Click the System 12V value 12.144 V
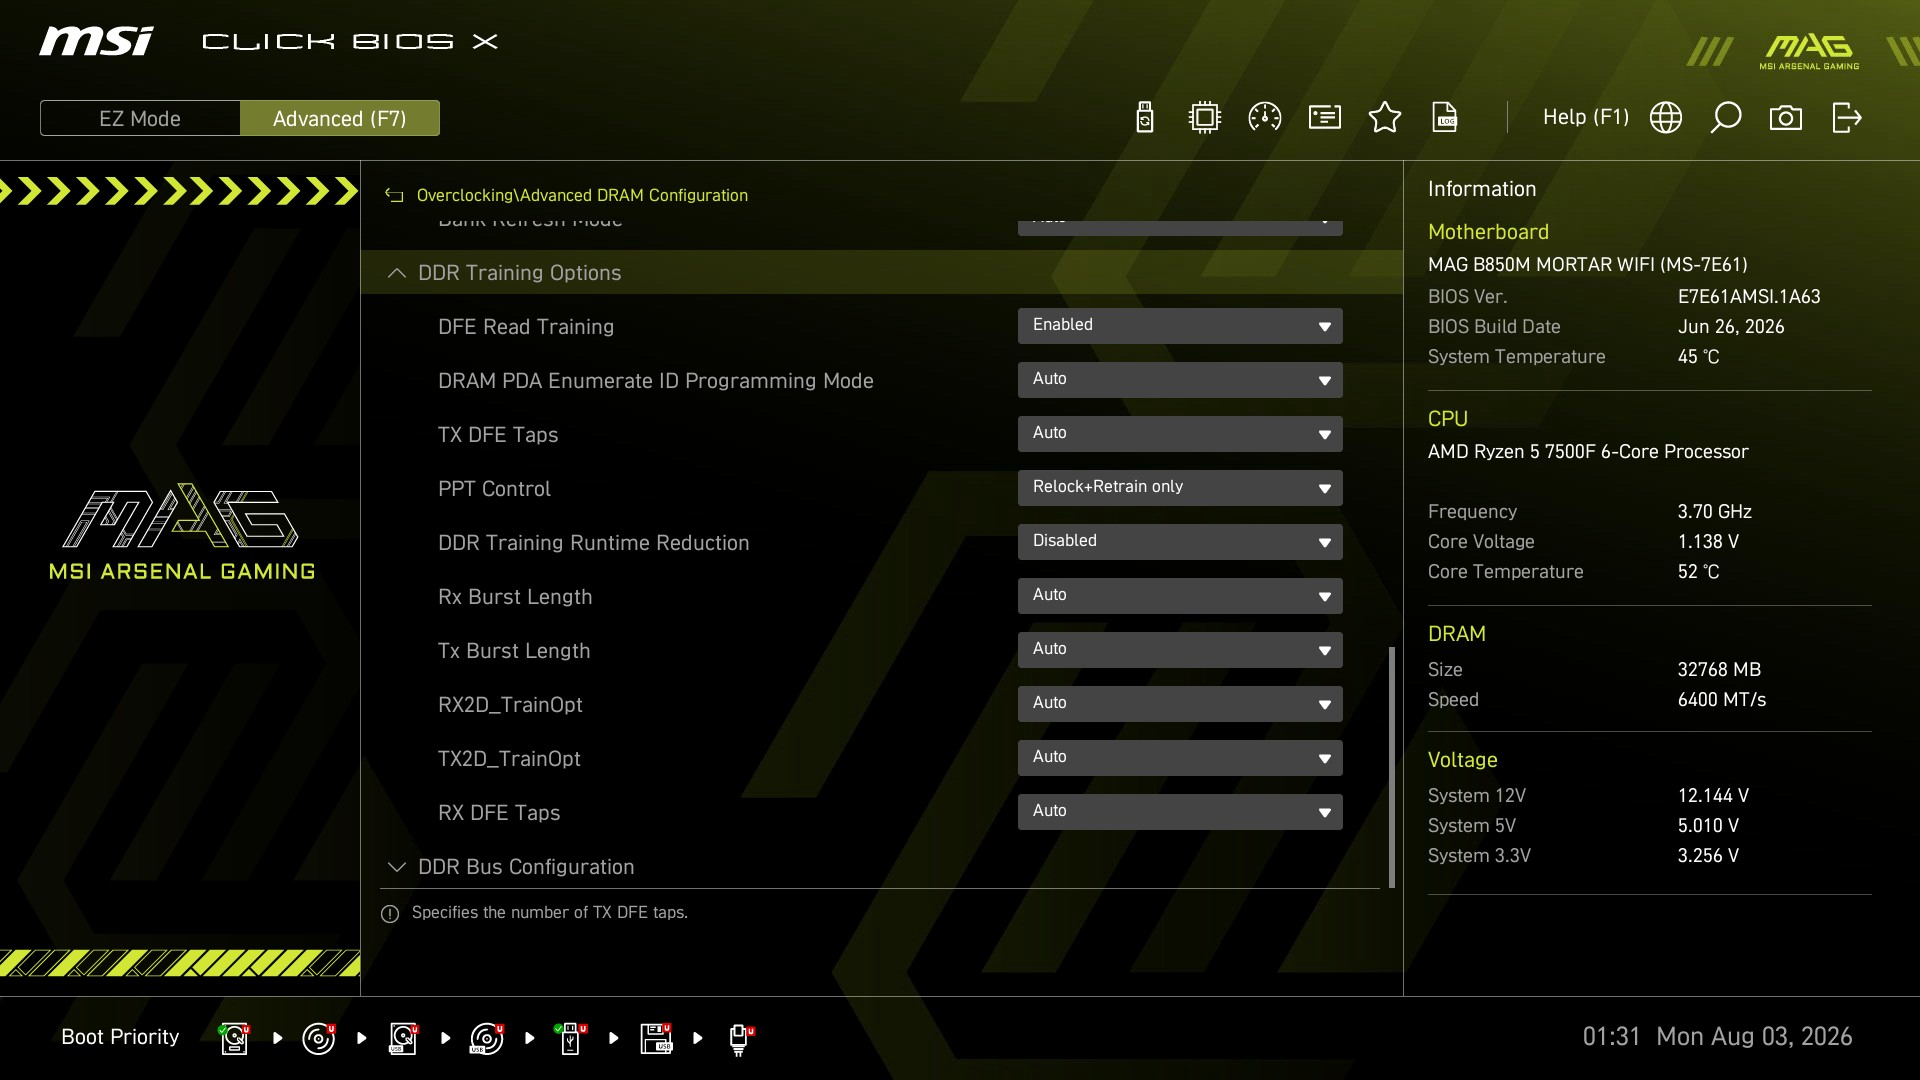This screenshot has width=1920, height=1080. [x=1713, y=796]
